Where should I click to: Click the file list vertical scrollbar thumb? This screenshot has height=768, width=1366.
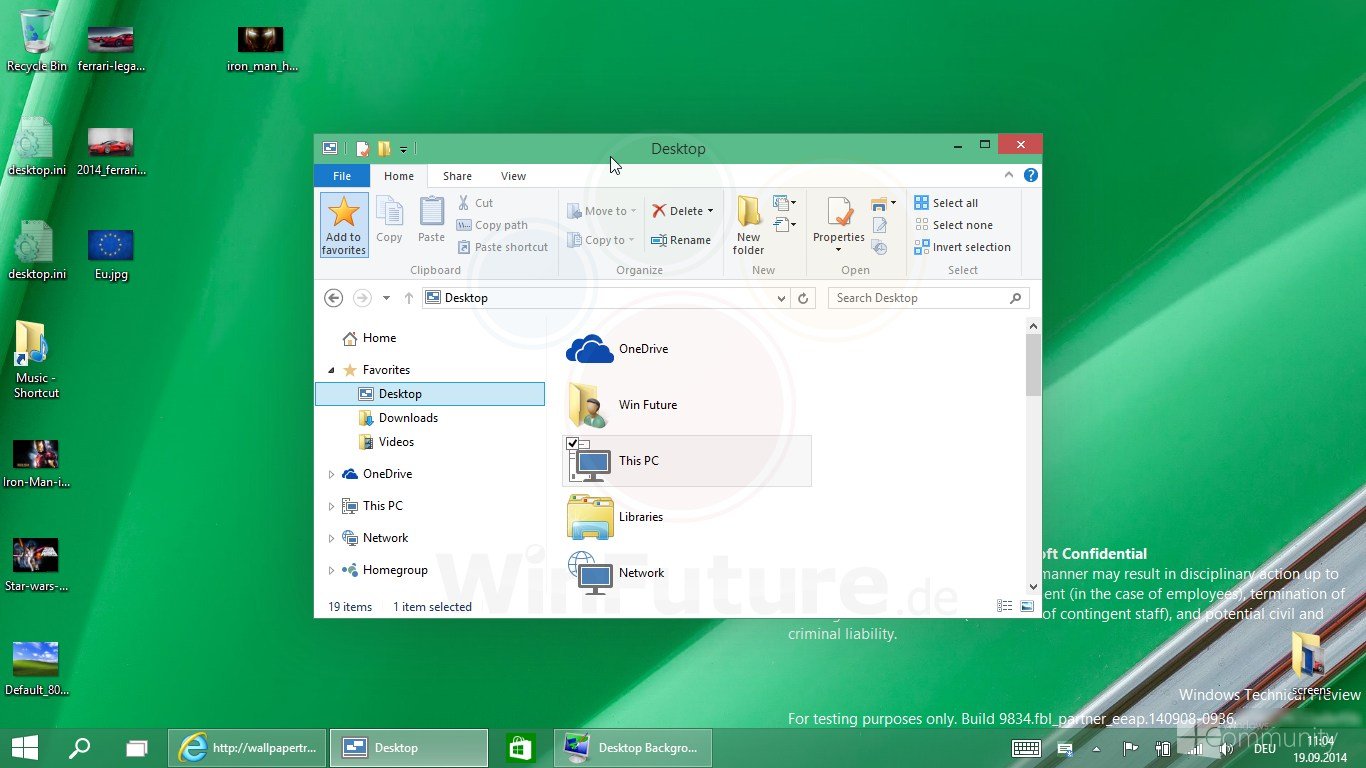[1034, 364]
